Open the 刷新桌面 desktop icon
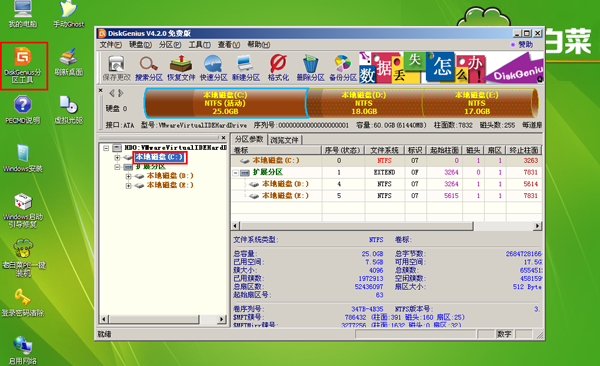This screenshot has width=600, height=366. 68,62
